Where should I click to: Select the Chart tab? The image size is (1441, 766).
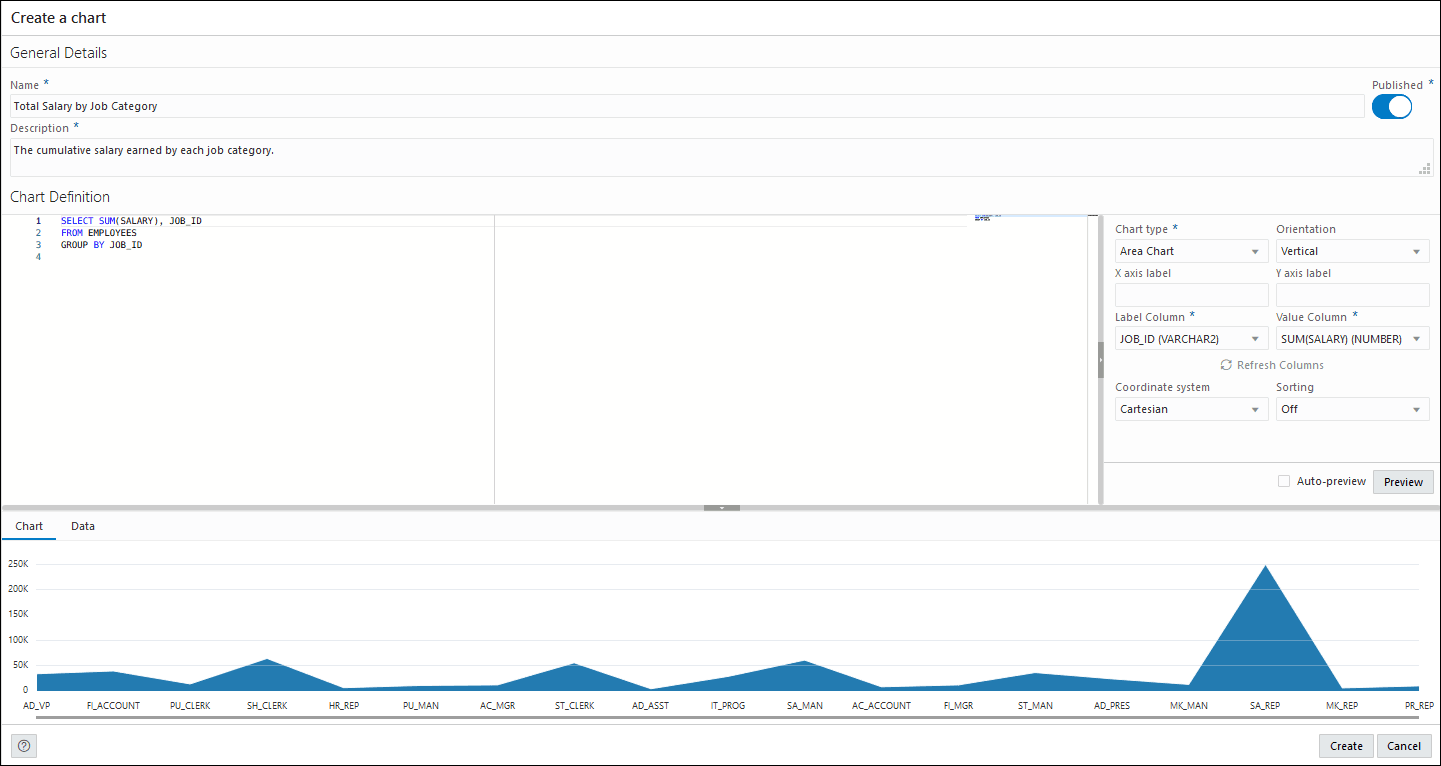click(x=29, y=525)
